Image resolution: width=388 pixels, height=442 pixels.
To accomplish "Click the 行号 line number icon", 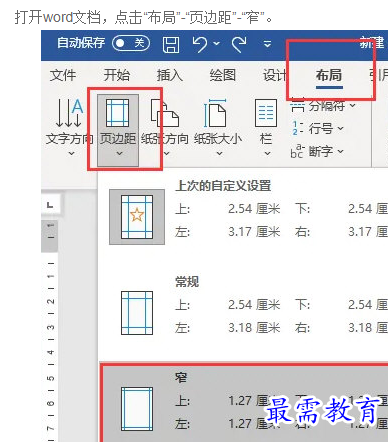I will click(x=297, y=128).
